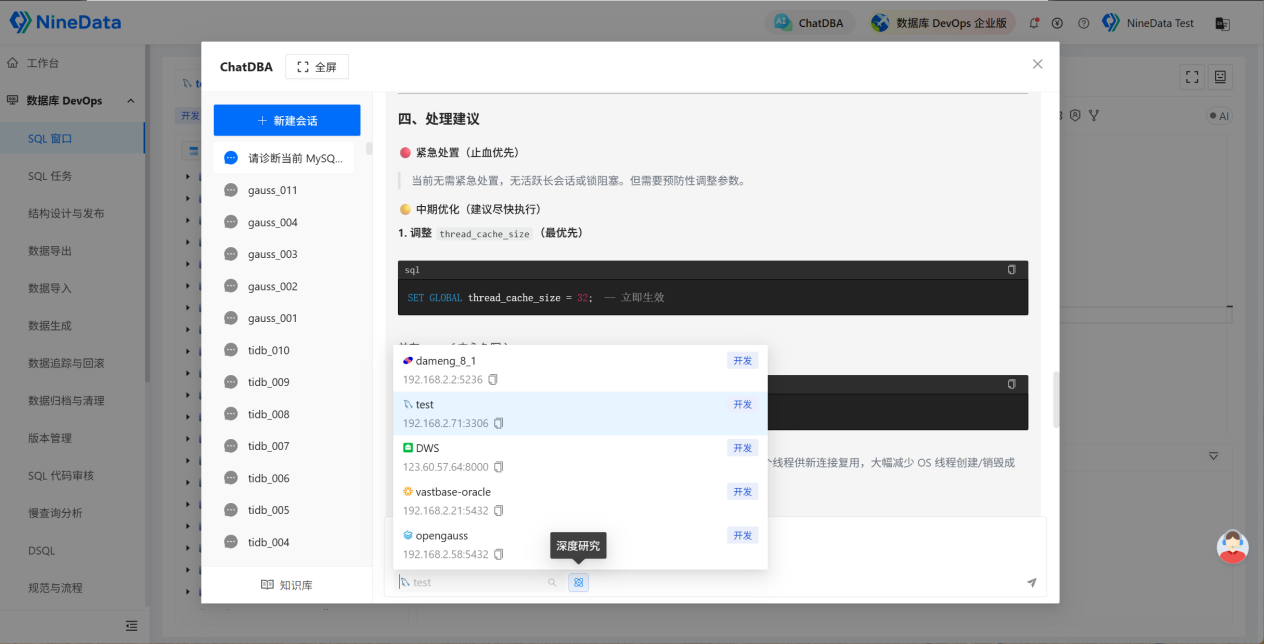Screen dimensions: 1264x644
Task: Click 开发 tag on the dameng_8_1 row
Action: click(x=742, y=361)
